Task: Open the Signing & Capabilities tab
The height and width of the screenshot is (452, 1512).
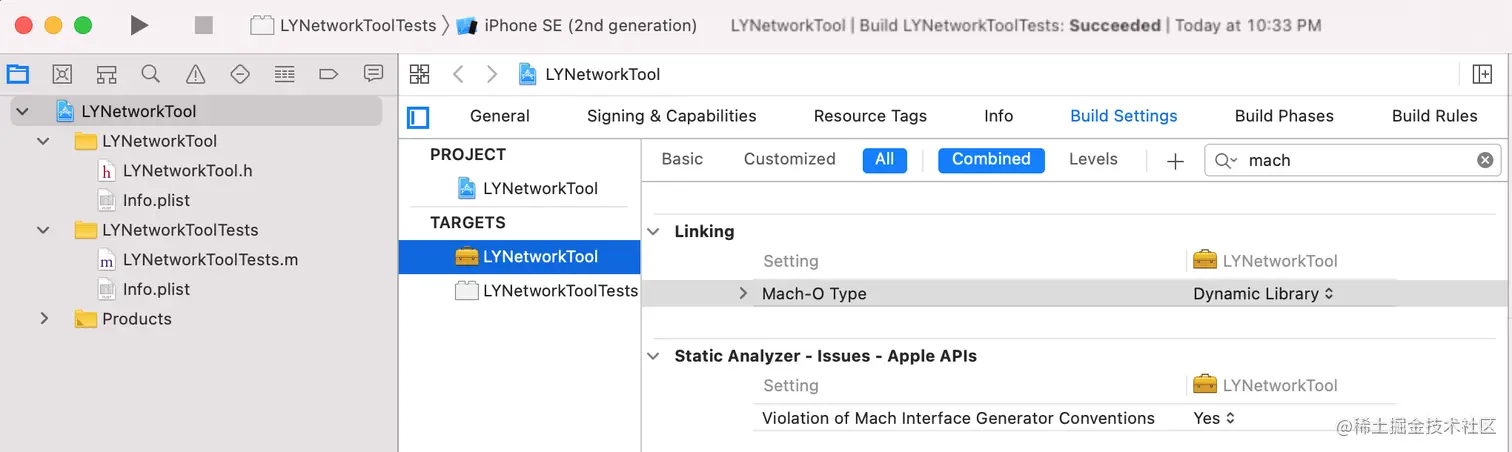Action: click(671, 116)
